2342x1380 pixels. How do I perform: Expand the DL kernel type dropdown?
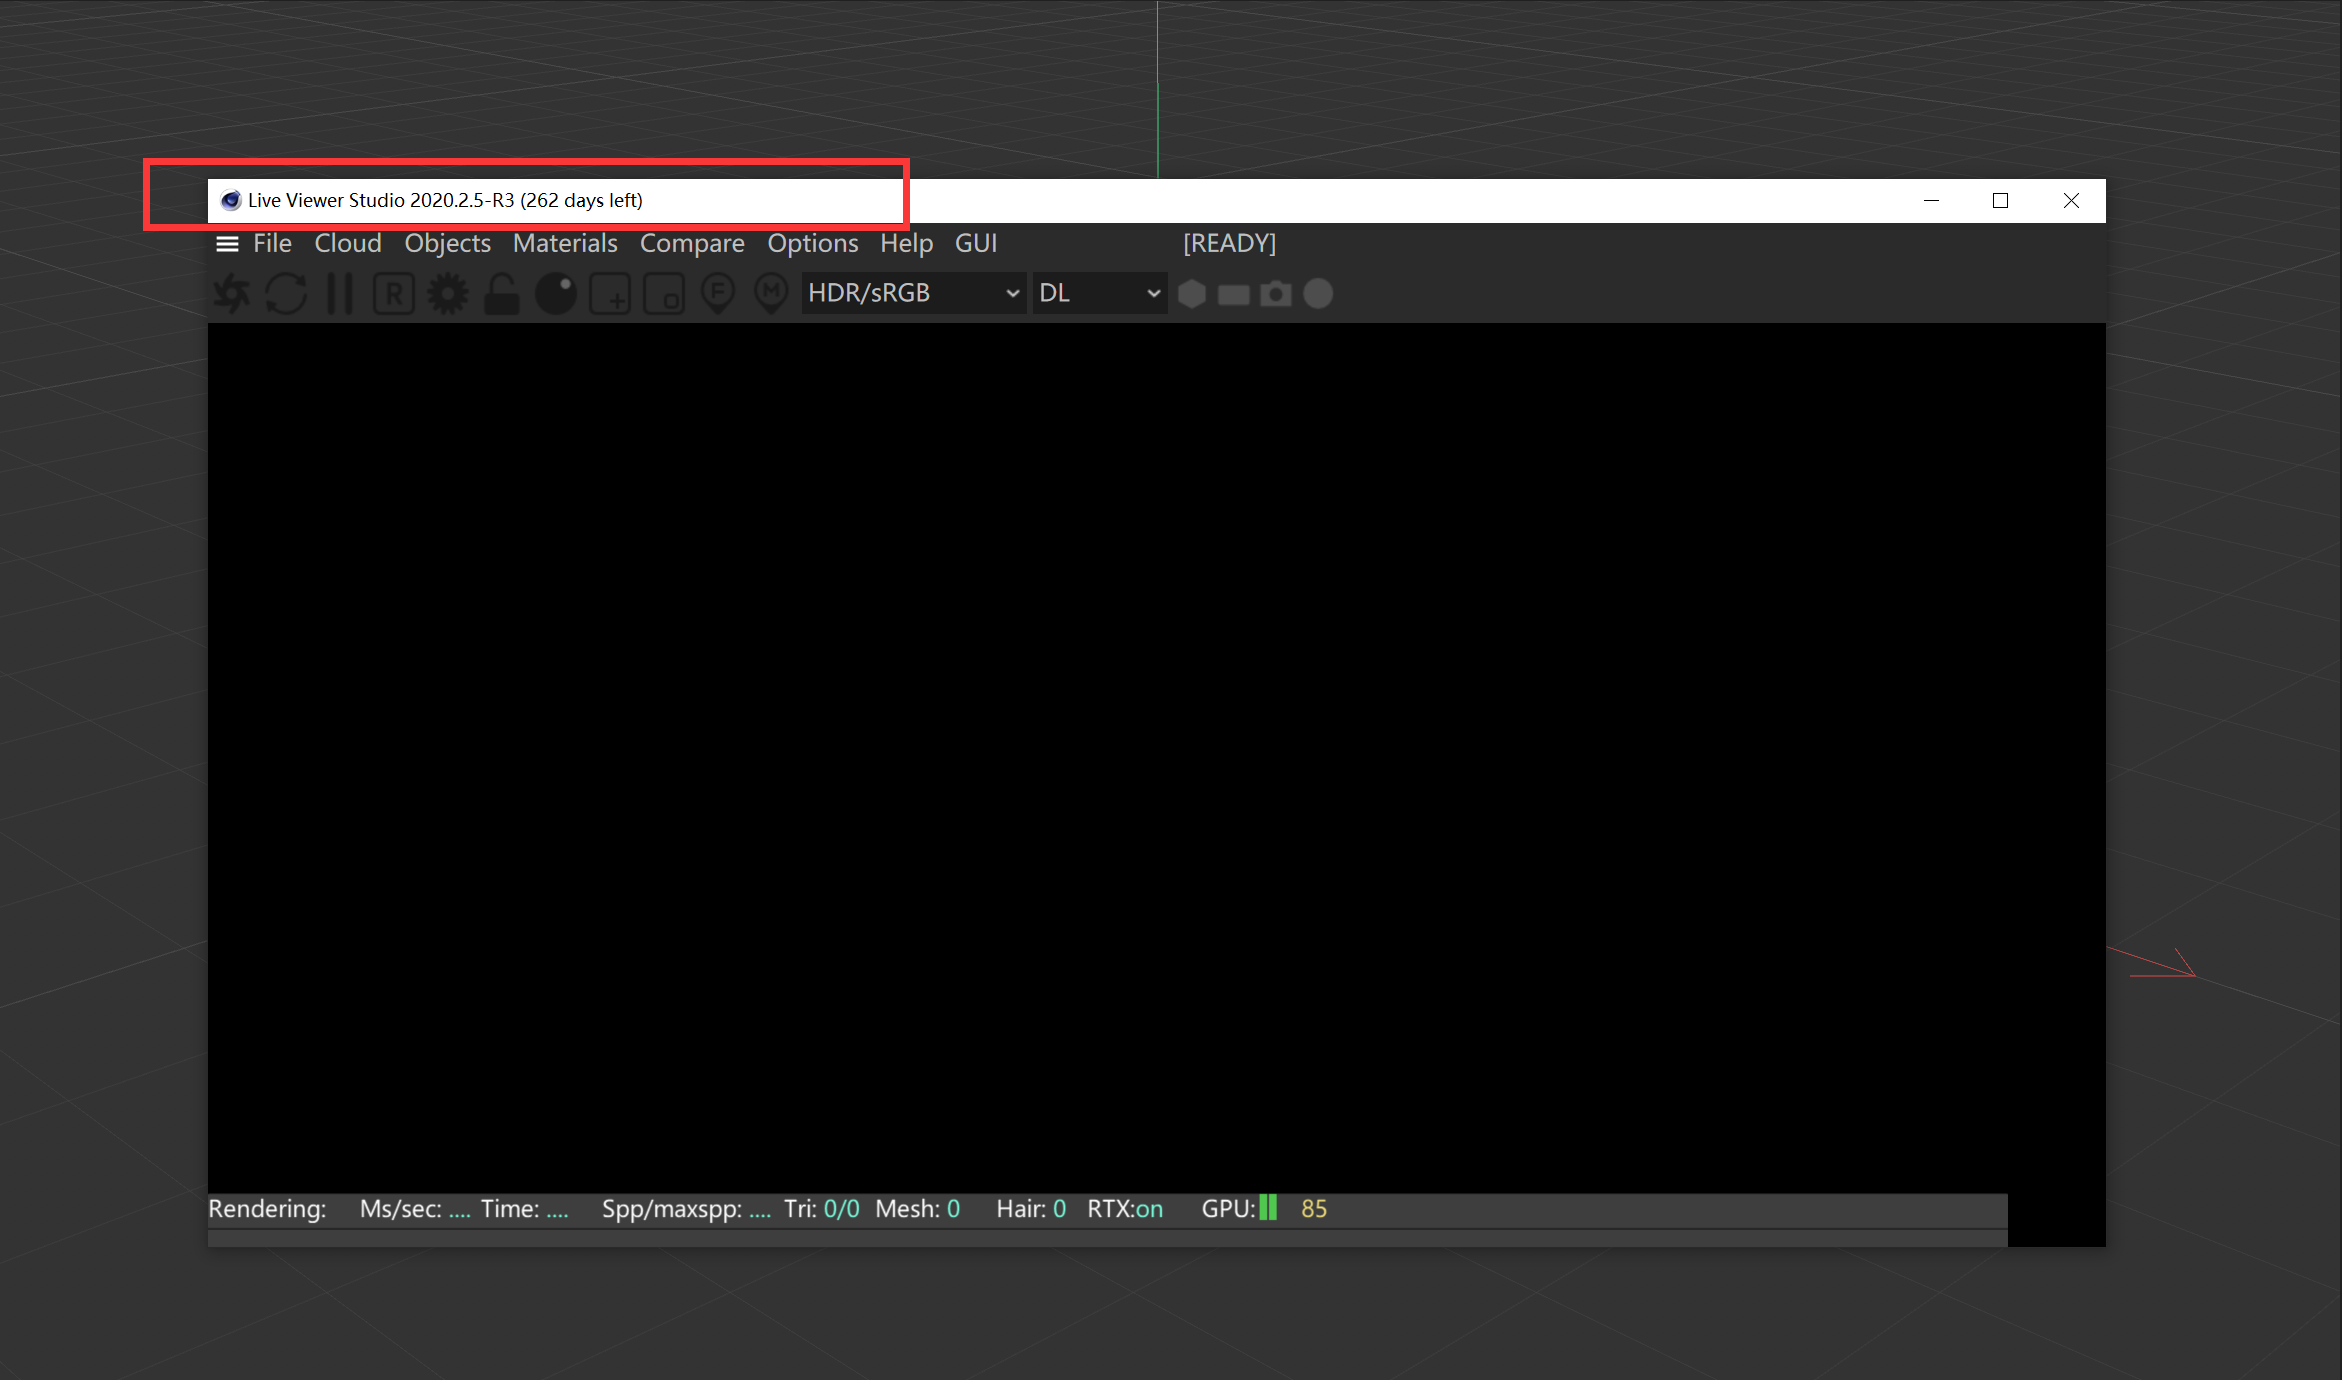click(x=1099, y=293)
